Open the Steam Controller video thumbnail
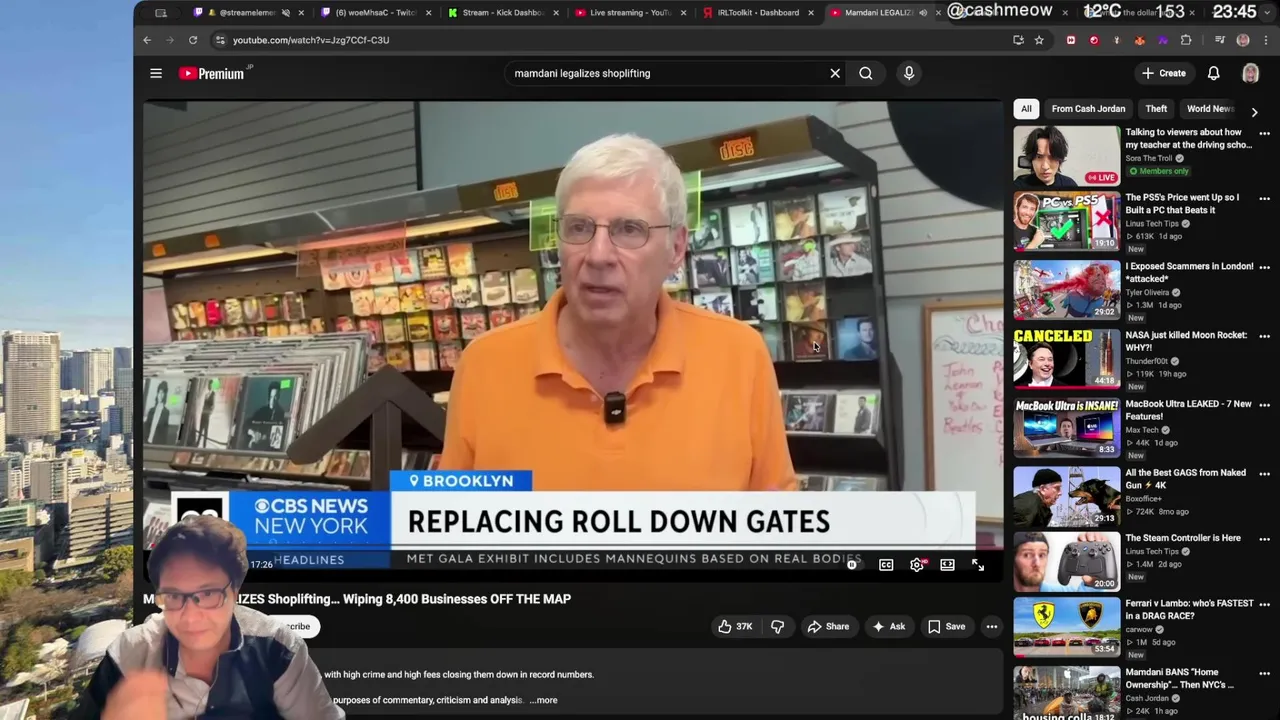Image resolution: width=1280 pixels, height=720 pixels. pos(1067,561)
